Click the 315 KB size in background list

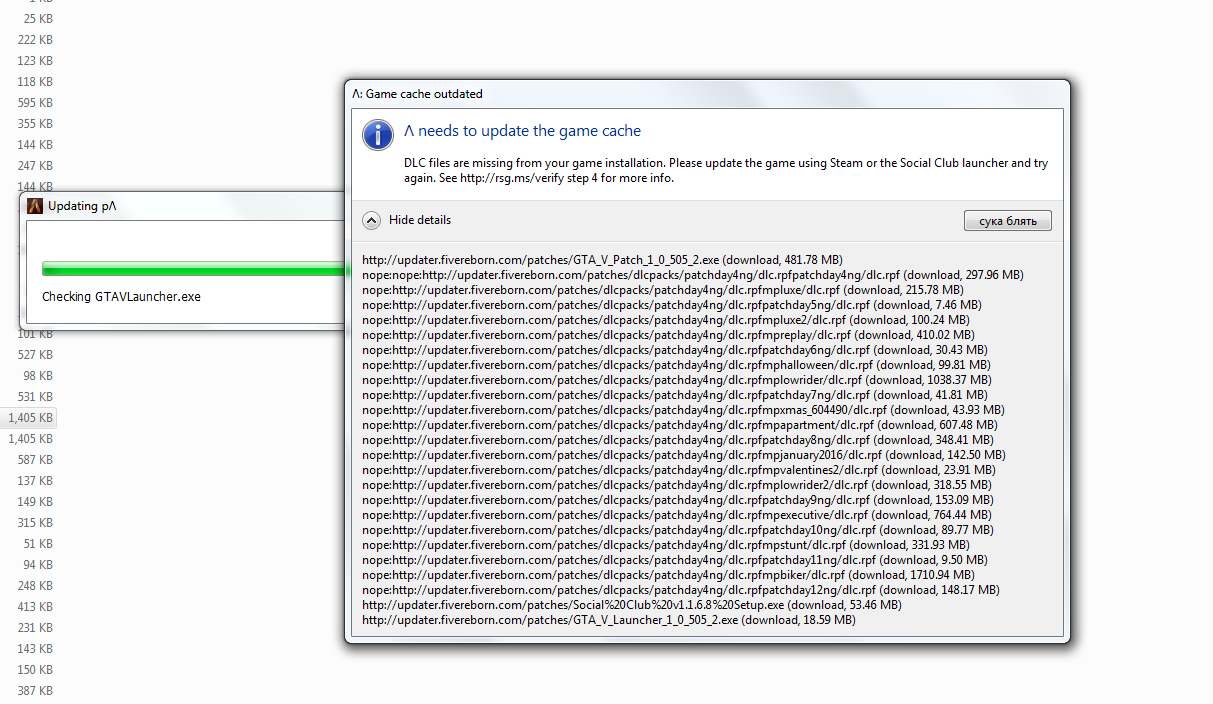tap(35, 523)
